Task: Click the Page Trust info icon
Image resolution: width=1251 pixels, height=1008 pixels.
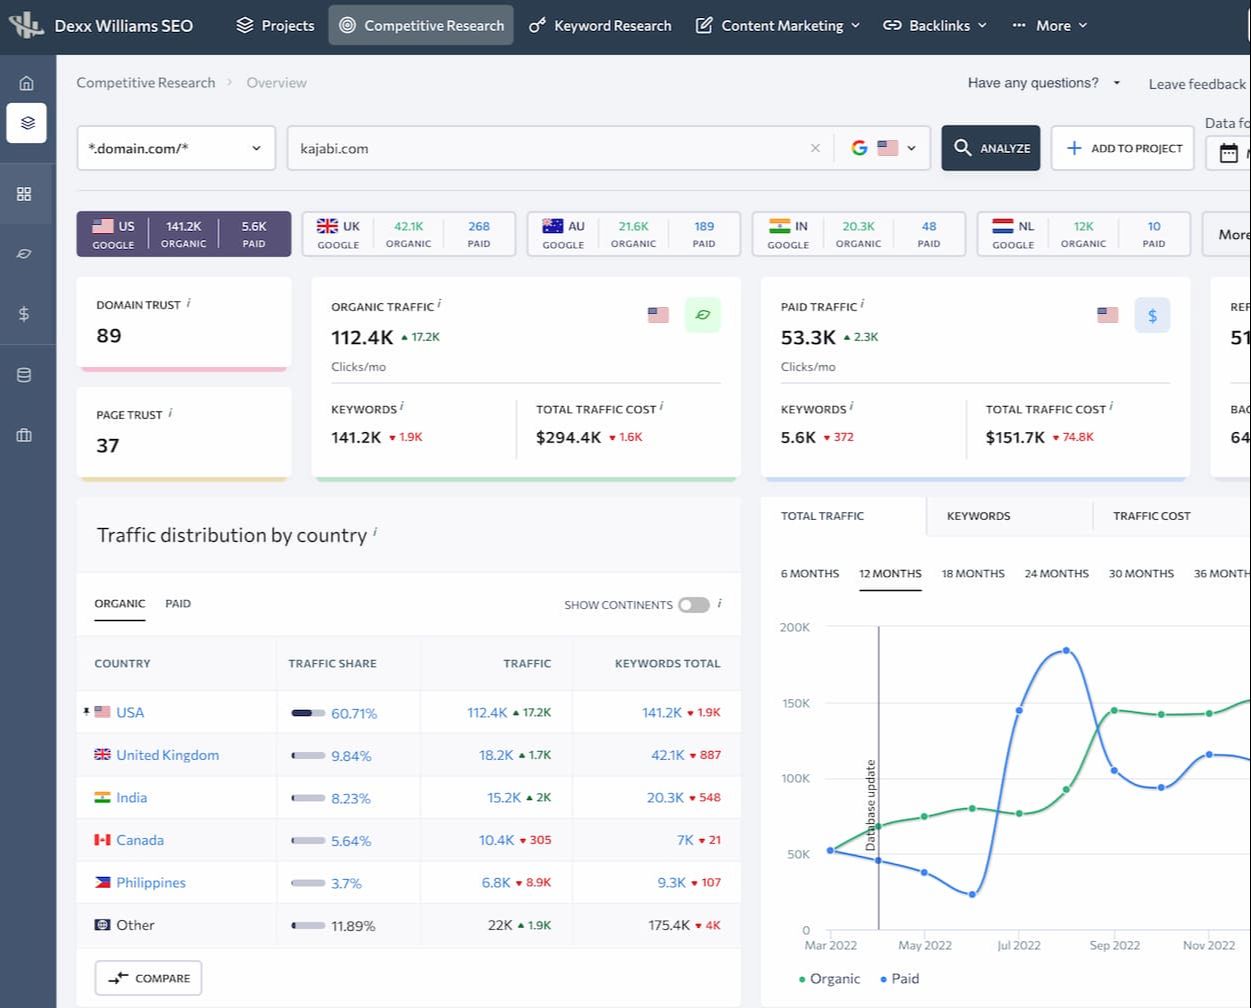Action: (x=170, y=413)
